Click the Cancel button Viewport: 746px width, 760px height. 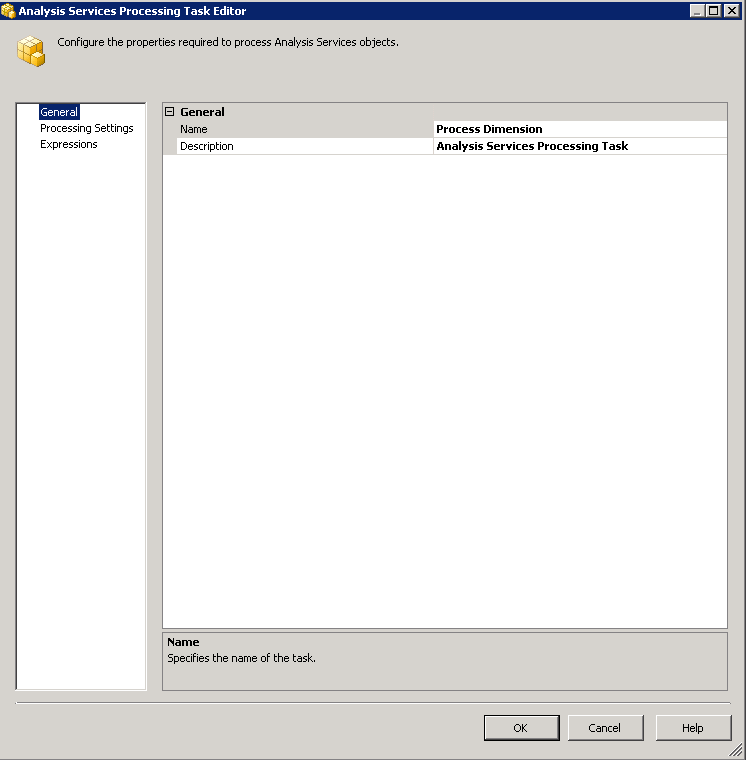605,728
